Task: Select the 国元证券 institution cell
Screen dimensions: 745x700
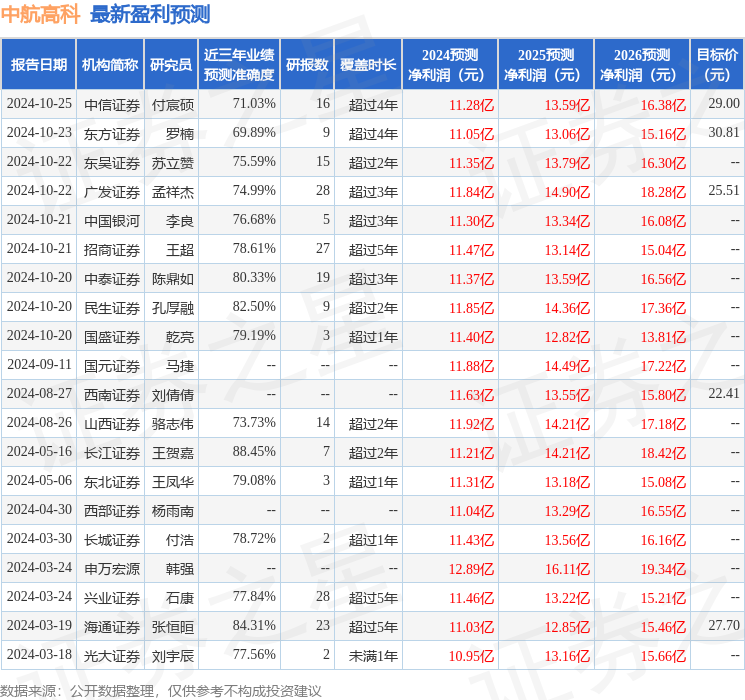Action: click(112, 366)
